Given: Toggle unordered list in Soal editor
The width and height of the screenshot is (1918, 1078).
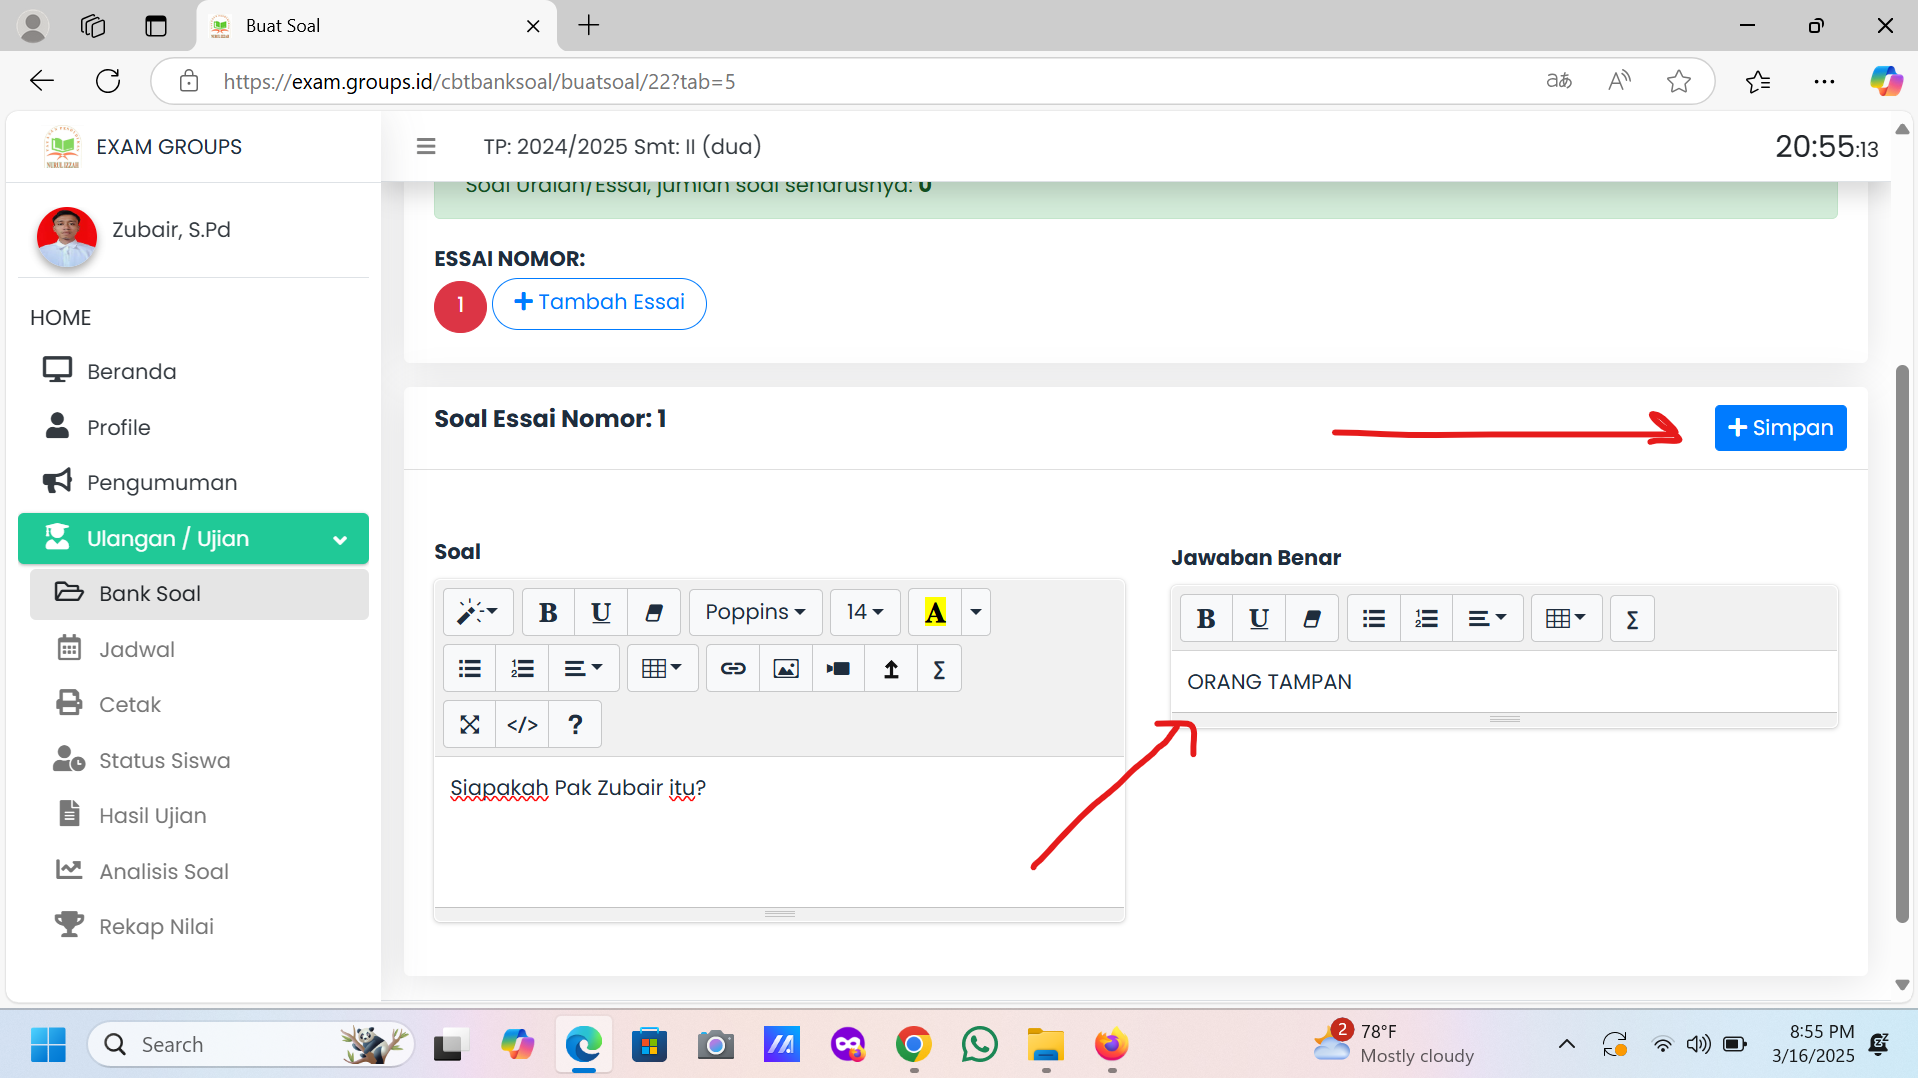Looking at the screenshot, I should coord(470,669).
